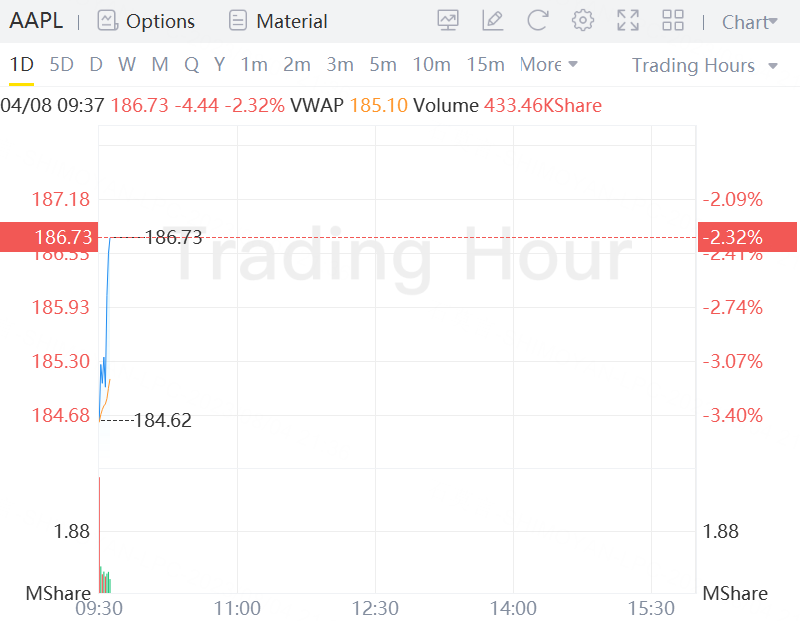800x621 pixels.
Task: Open chart settings gear icon
Action: point(583,21)
